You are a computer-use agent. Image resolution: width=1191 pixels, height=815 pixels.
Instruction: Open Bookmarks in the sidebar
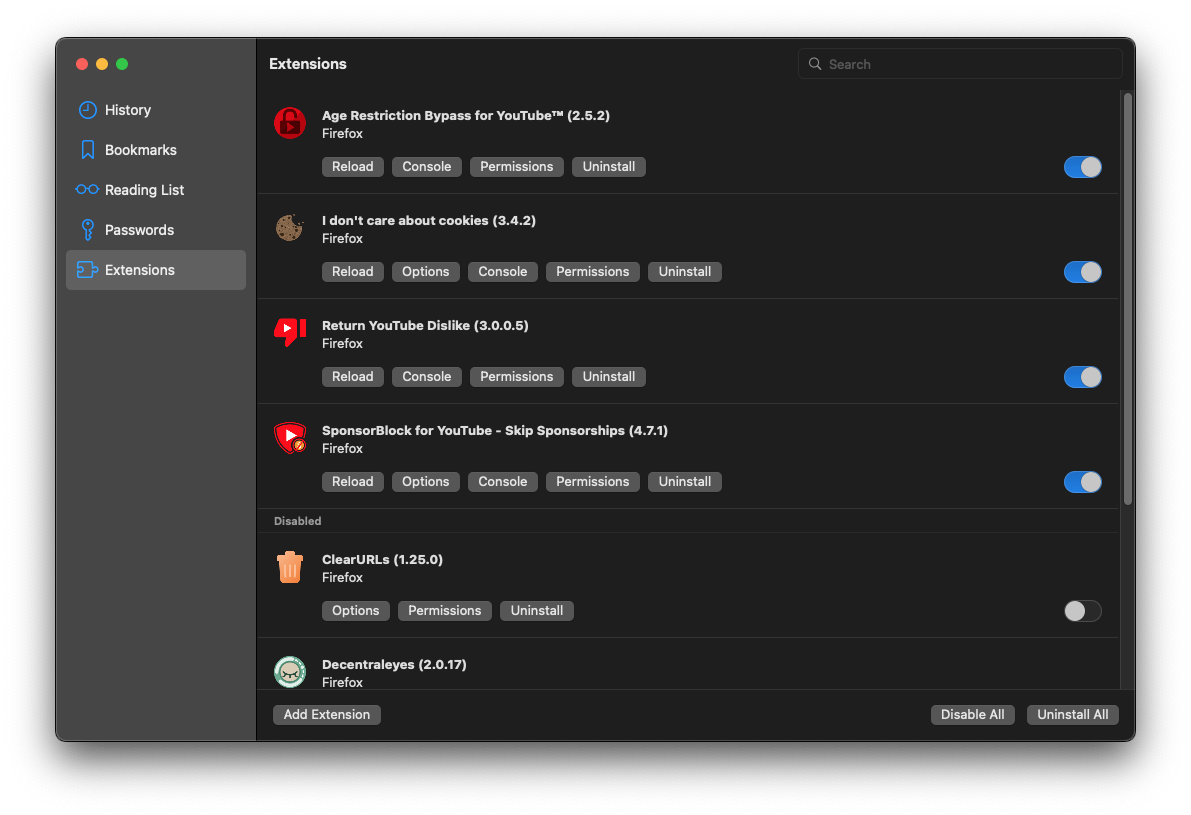pos(140,150)
